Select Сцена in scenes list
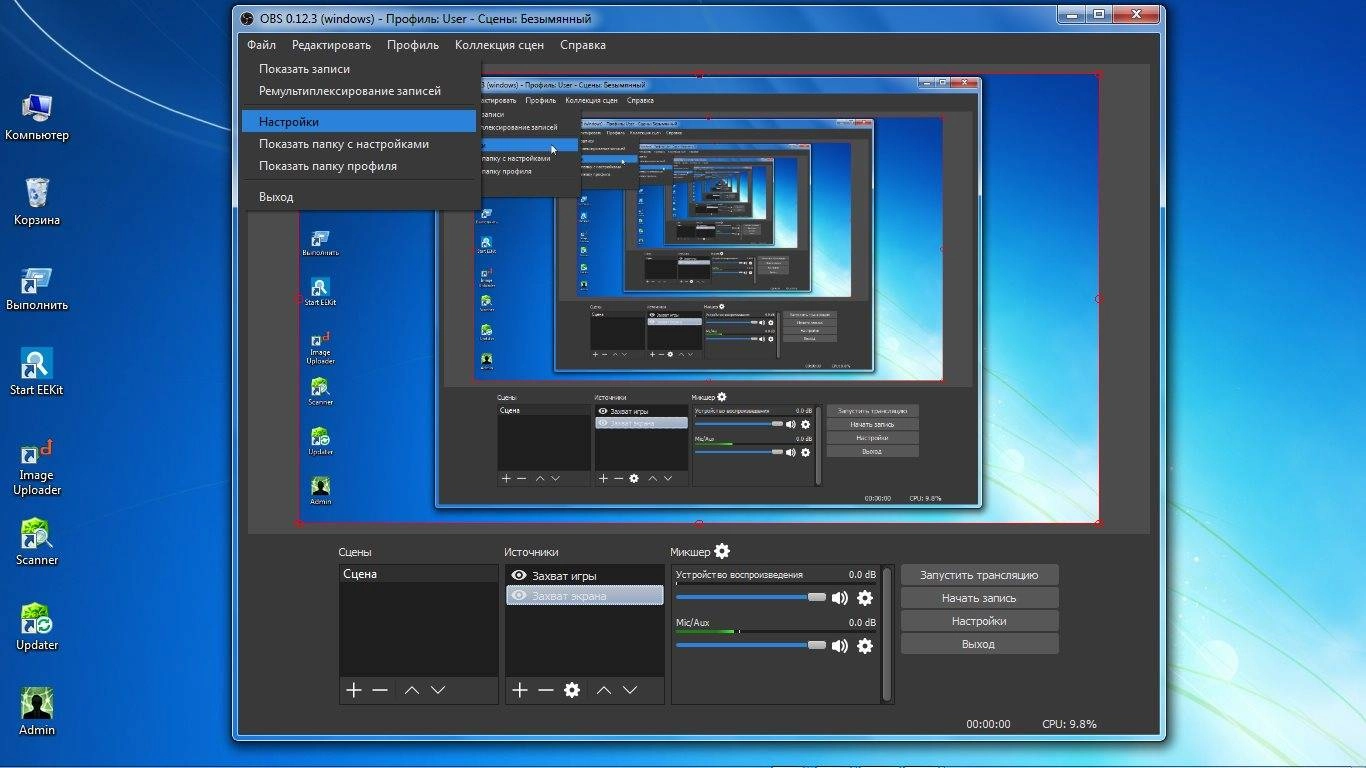This screenshot has width=1366, height=768. point(418,574)
